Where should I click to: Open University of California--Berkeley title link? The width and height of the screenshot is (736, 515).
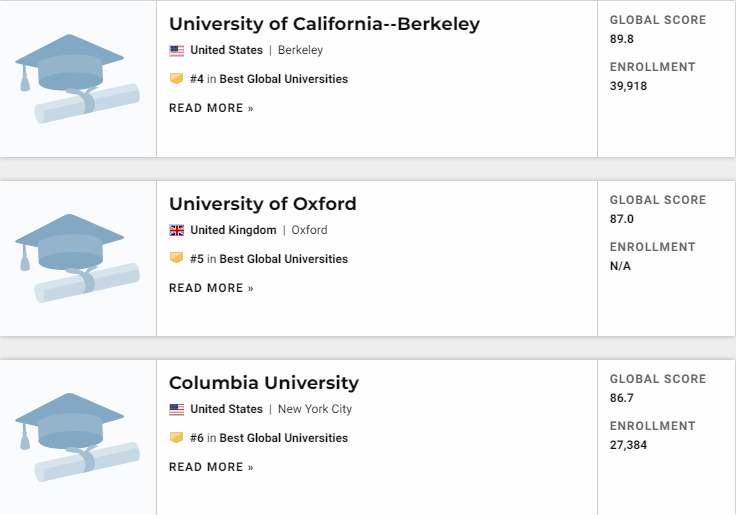click(x=324, y=24)
